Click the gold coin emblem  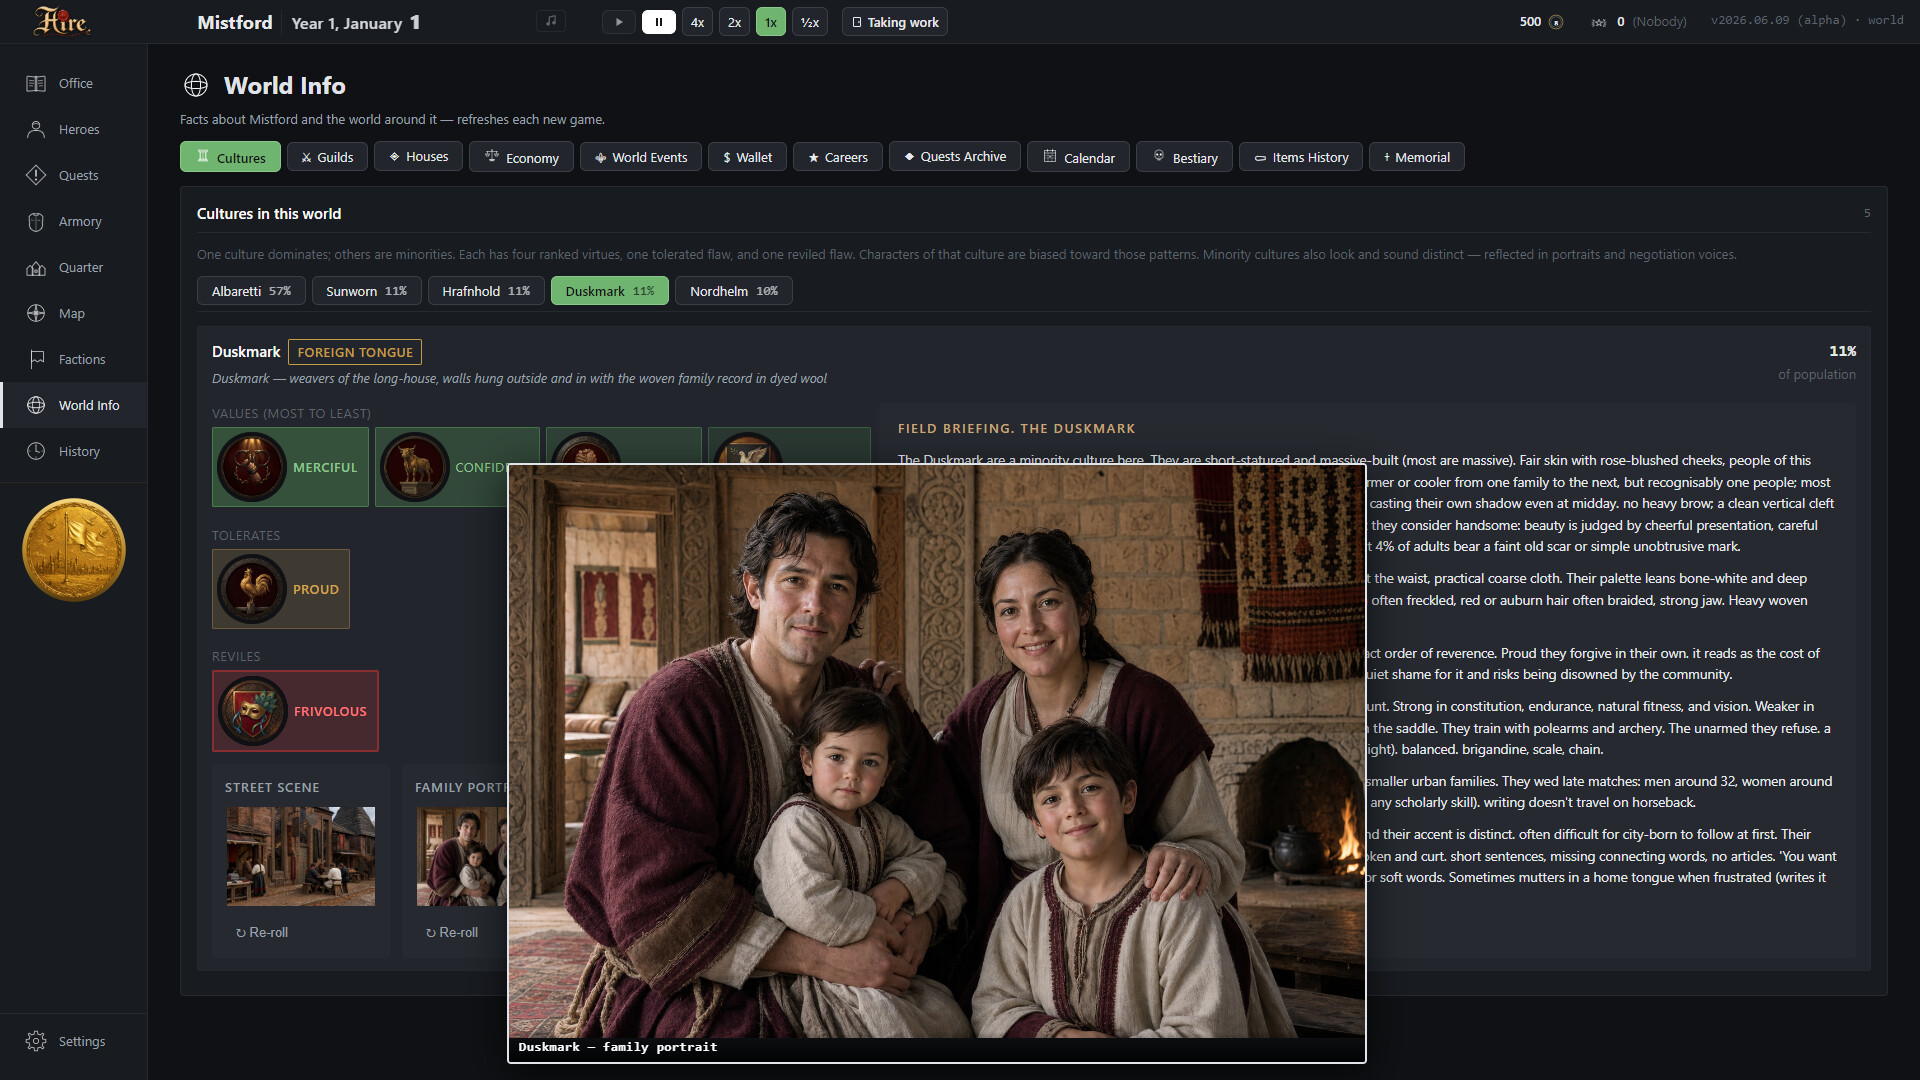tap(74, 550)
